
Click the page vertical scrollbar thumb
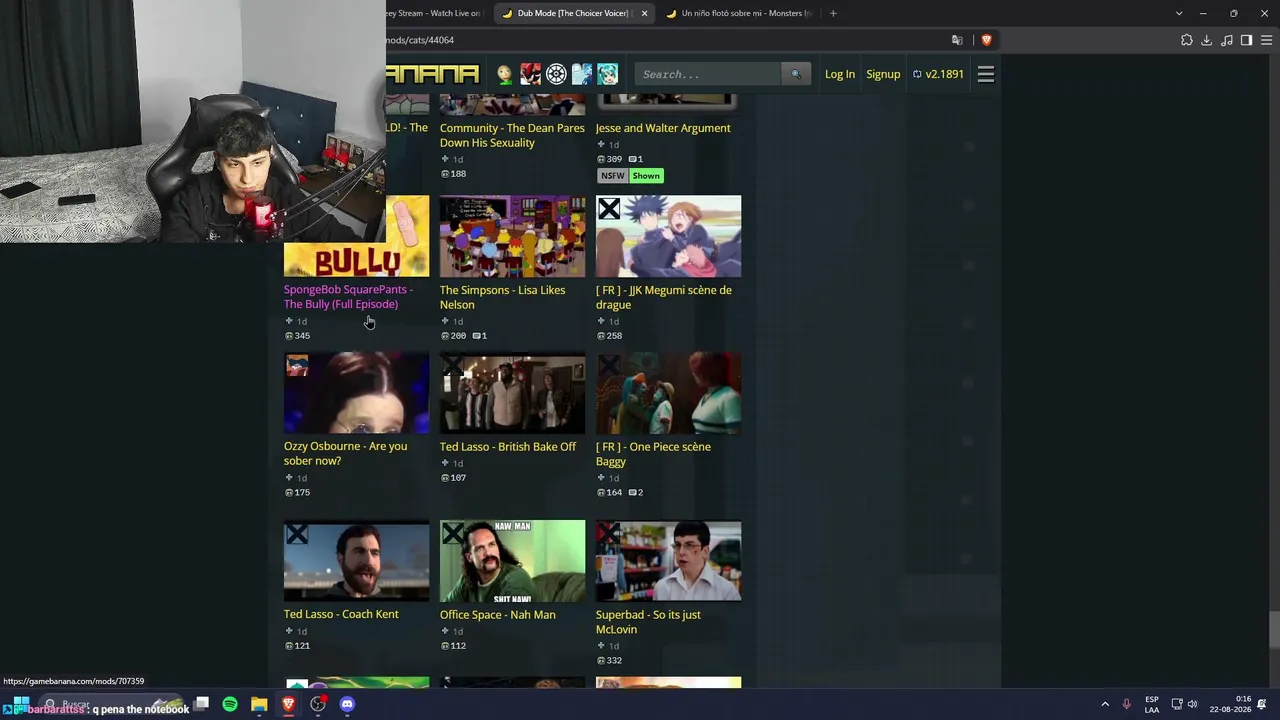1274,630
